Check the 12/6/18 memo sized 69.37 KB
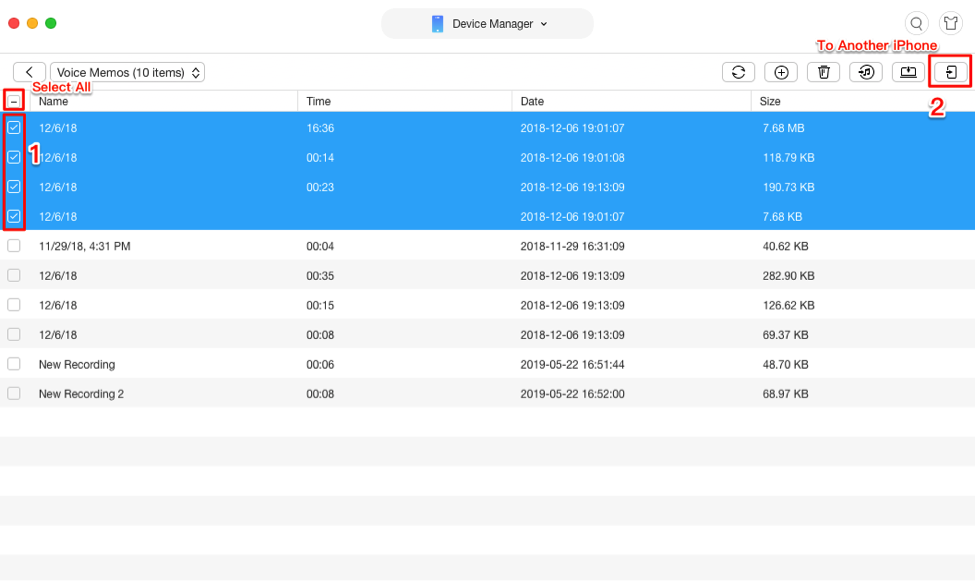This screenshot has width=975, height=581. (x=14, y=335)
